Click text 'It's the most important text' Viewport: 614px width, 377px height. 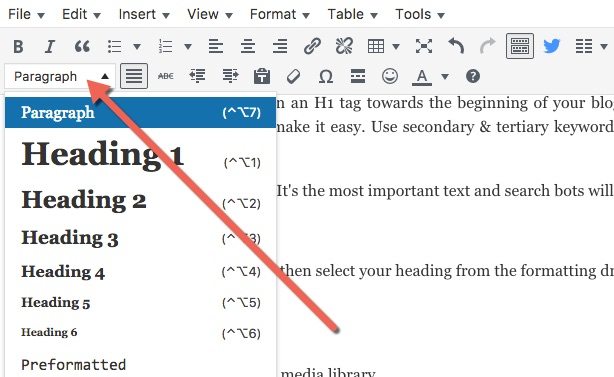pyautogui.click(x=372, y=191)
